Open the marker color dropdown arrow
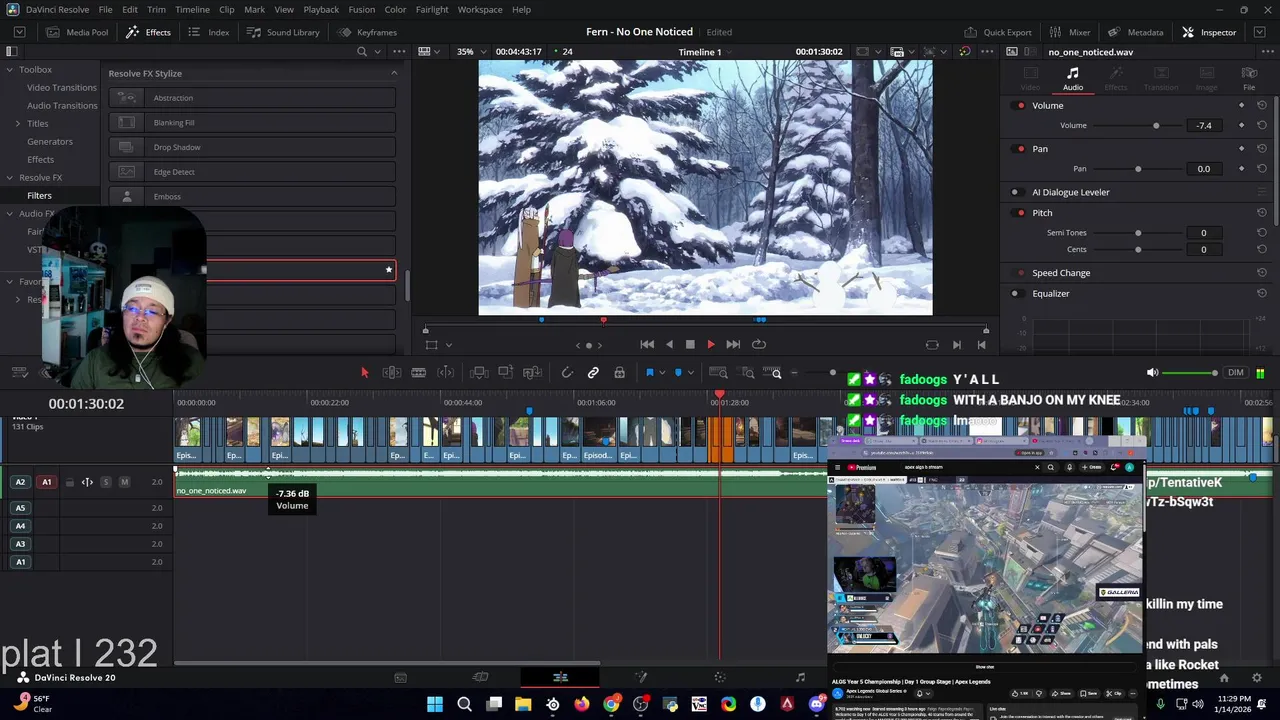 point(690,373)
